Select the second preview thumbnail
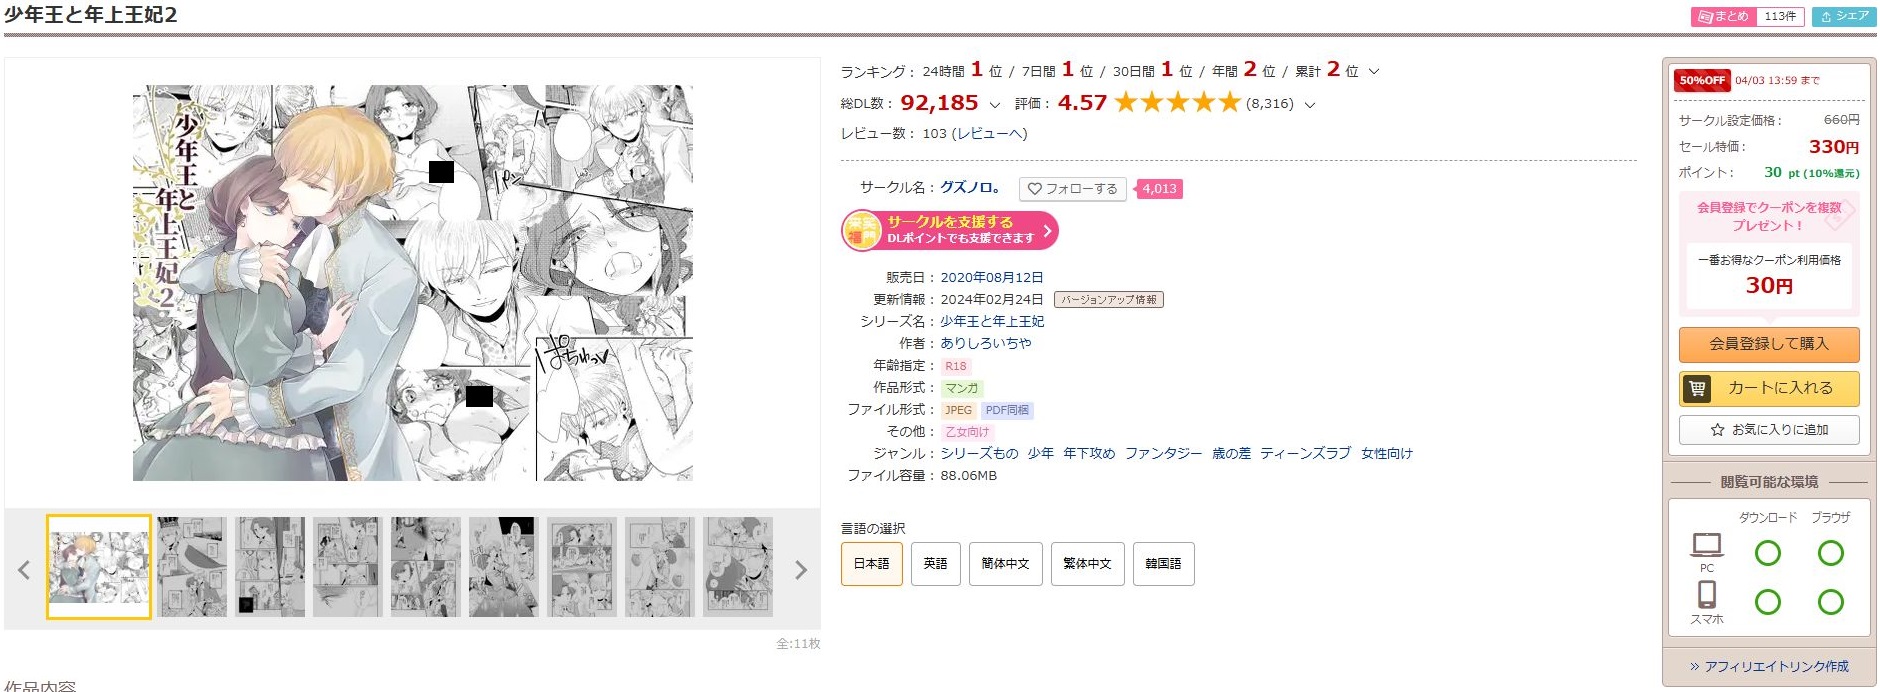Image resolution: width=1880 pixels, height=692 pixels. [192, 566]
